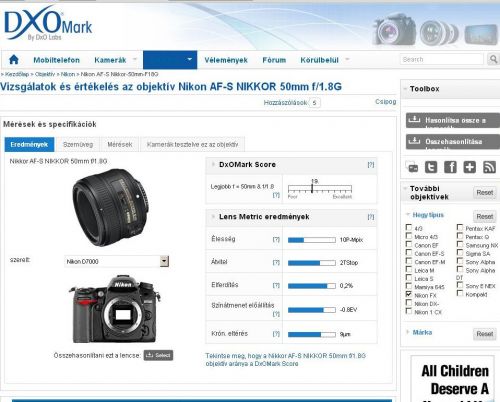Click the Összehasonlítása button
Viewport: 500px width, 402px height.
pos(453,142)
